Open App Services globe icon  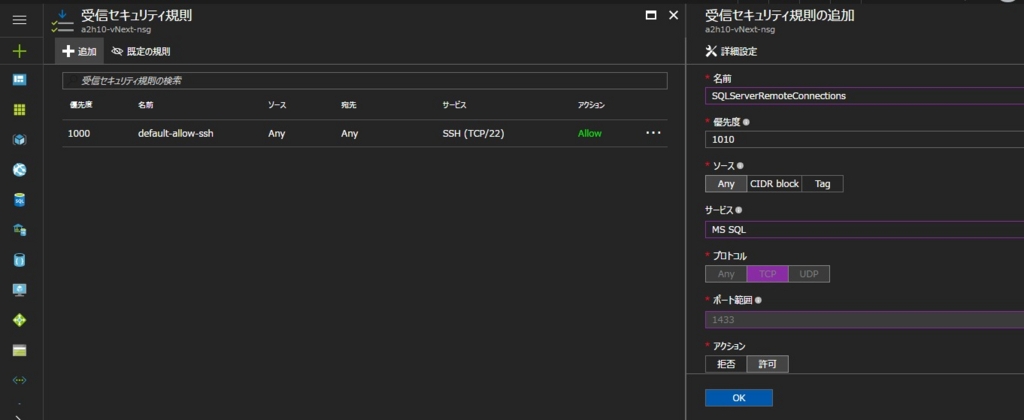click(20, 170)
